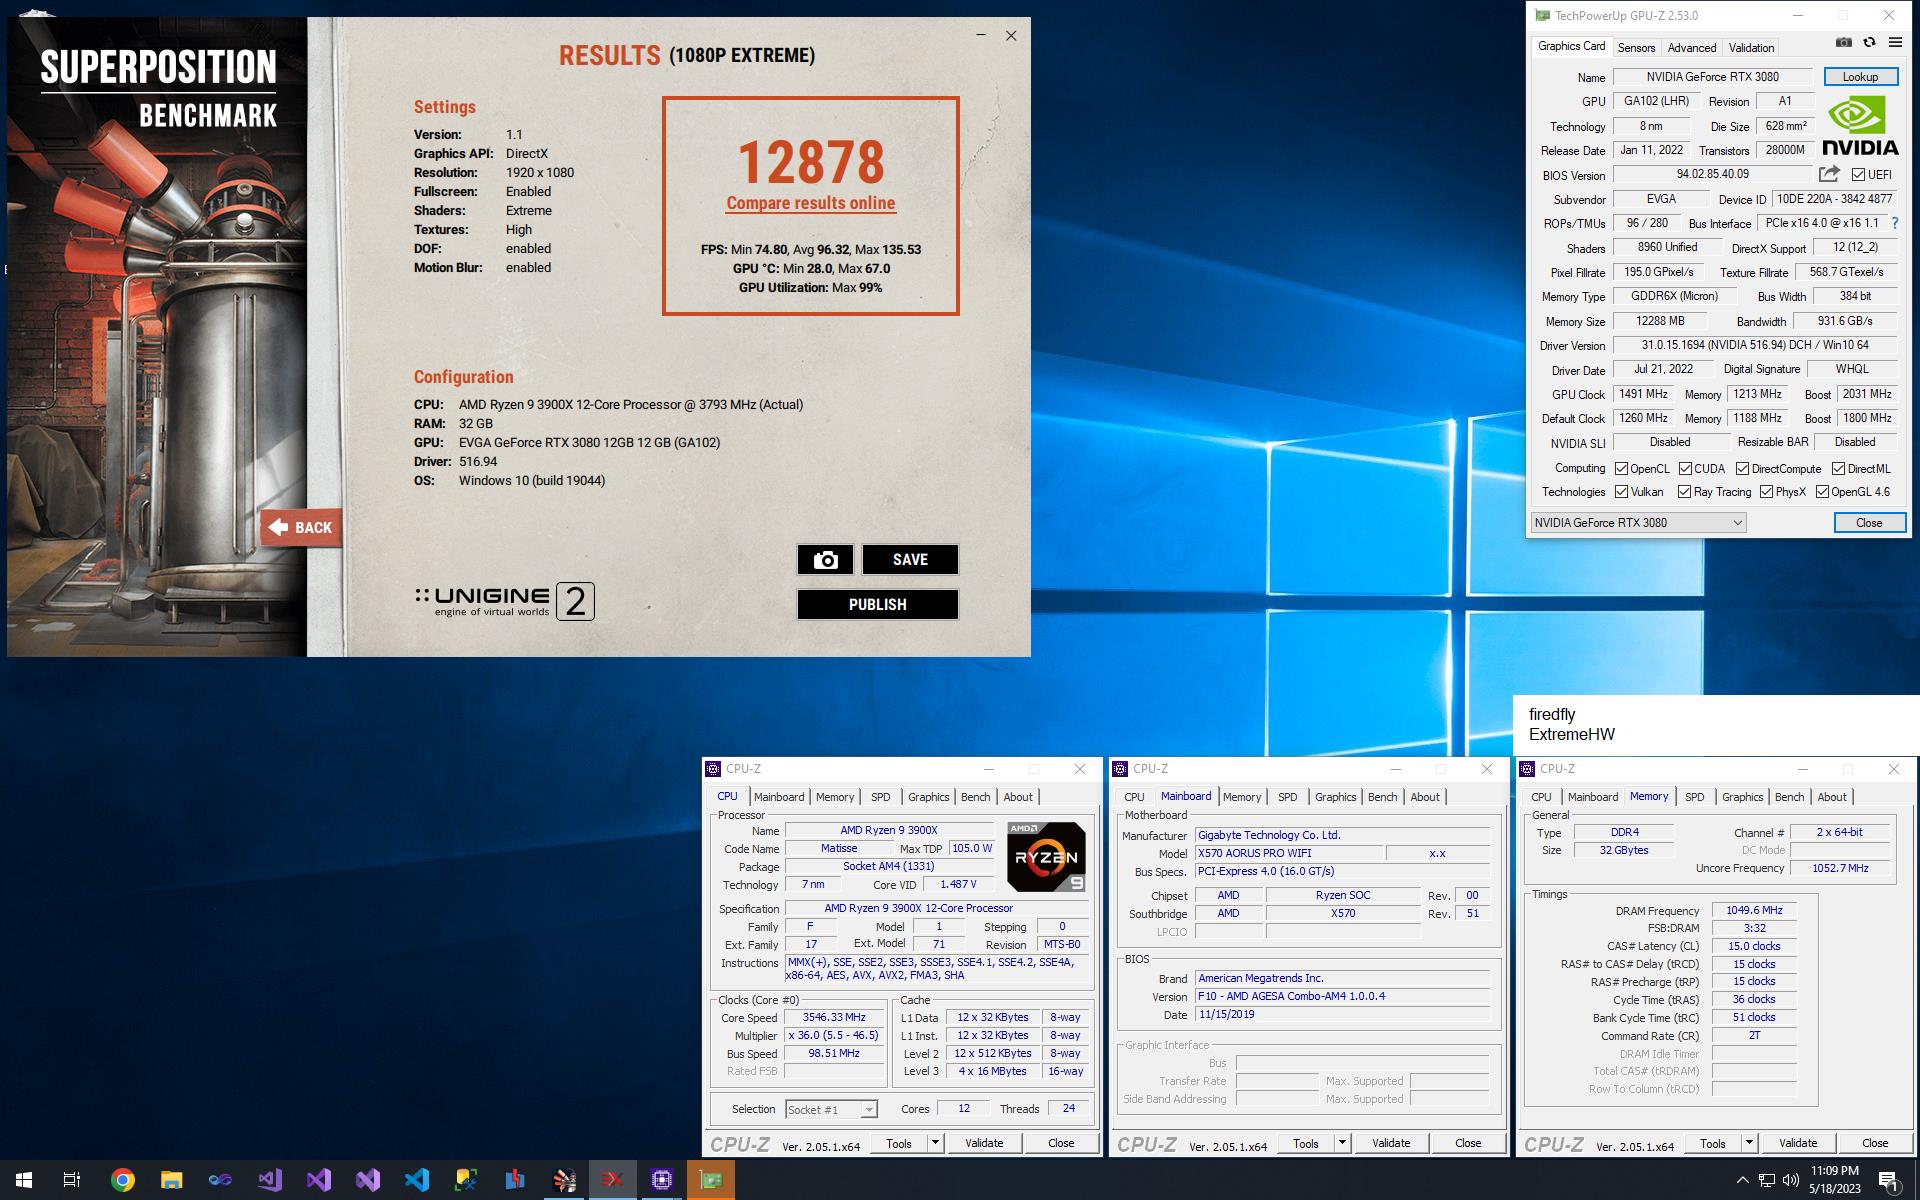Switch to the Sensors tab in GPU-Z
This screenshot has height=1200, width=1920.
tap(1636, 48)
